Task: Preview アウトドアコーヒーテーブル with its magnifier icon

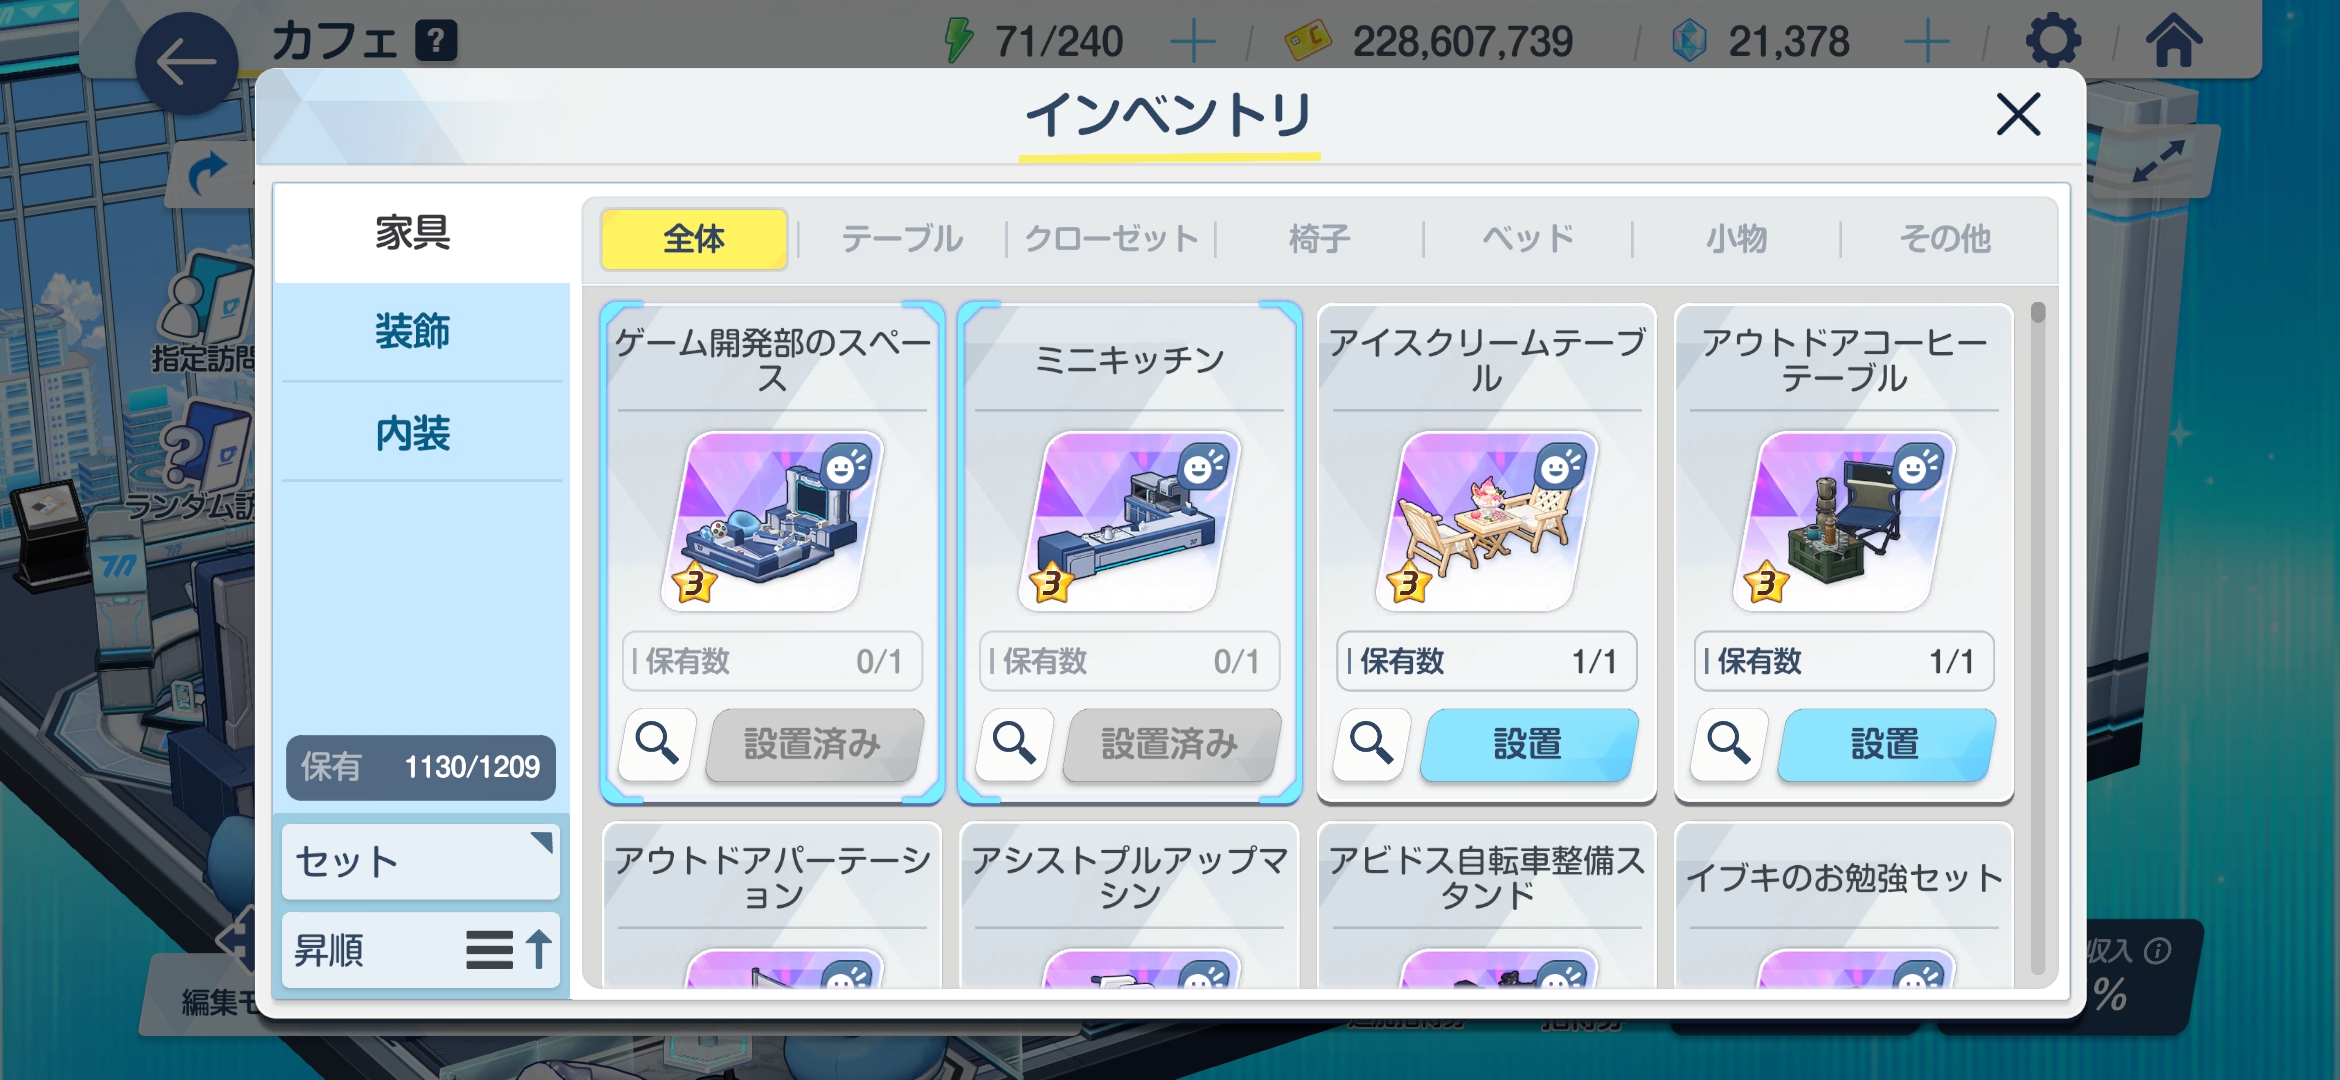Action: point(1728,744)
